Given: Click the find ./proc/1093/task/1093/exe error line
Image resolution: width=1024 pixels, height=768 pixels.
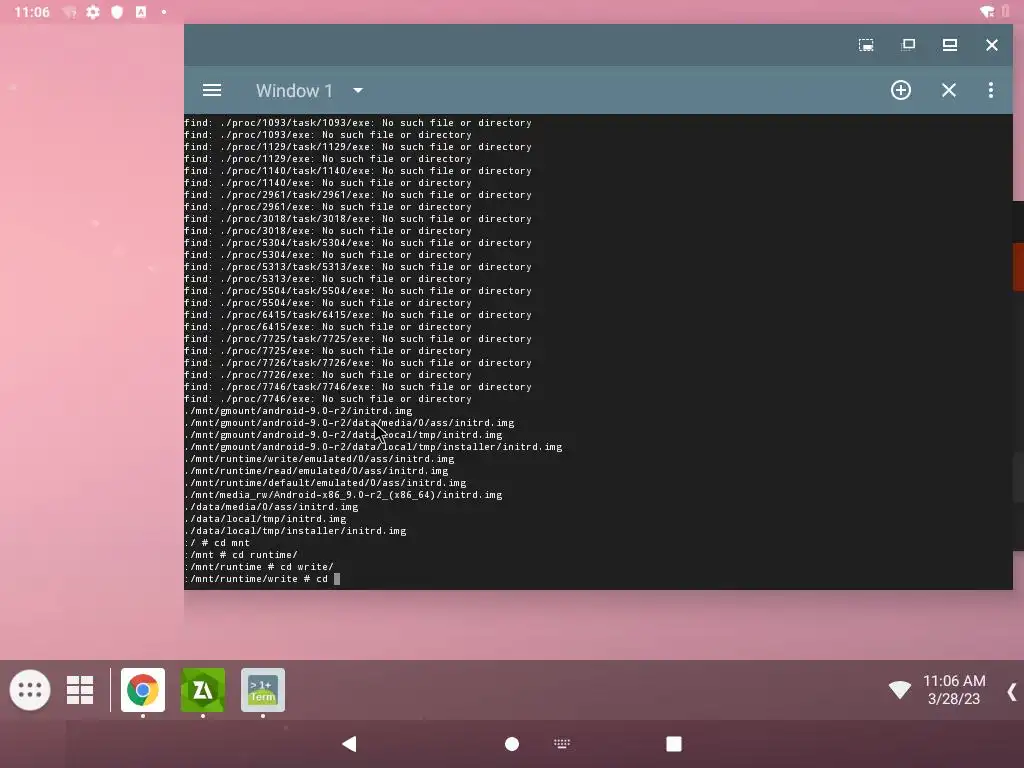Looking at the screenshot, I should click(x=358, y=123).
